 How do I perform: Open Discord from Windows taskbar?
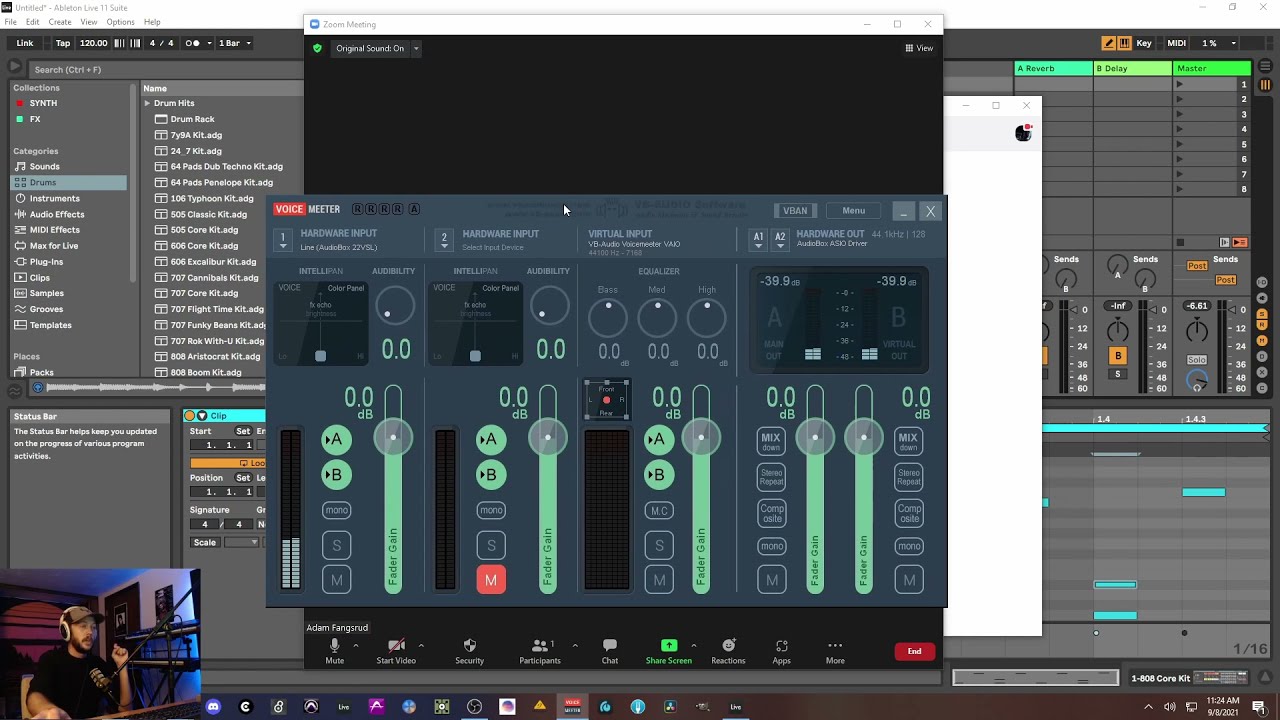pyautogui.click(x=213, y=707)
